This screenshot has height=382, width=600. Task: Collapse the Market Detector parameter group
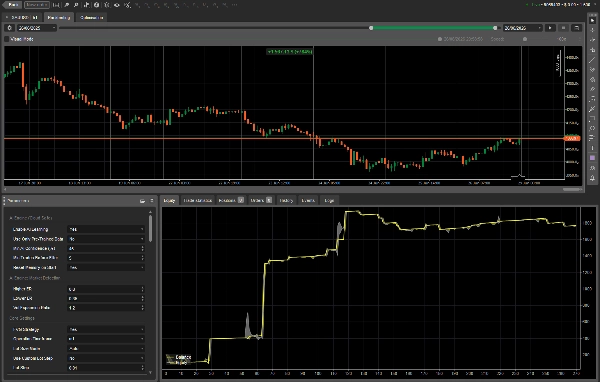tap(34, 278)
